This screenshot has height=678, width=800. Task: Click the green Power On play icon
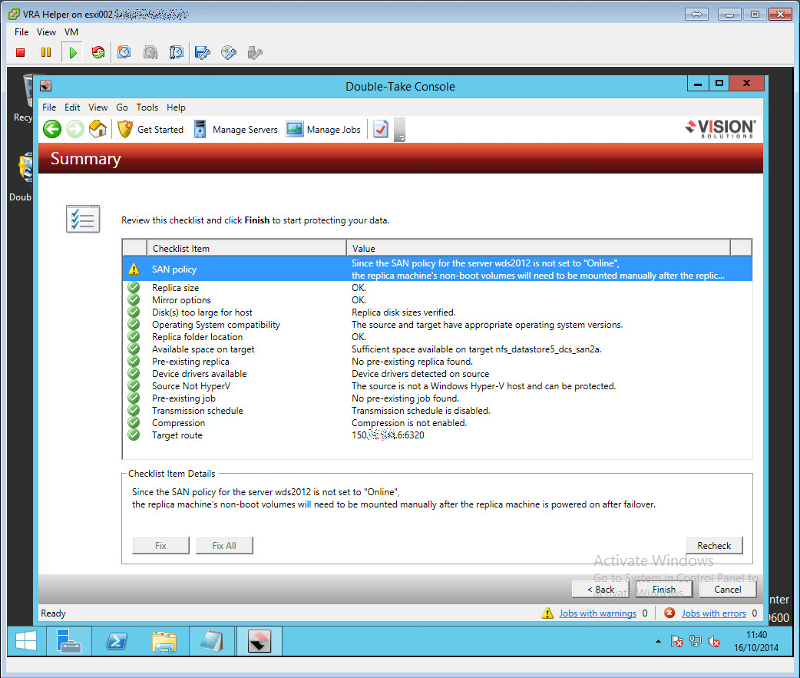click(x=73, y=53)
